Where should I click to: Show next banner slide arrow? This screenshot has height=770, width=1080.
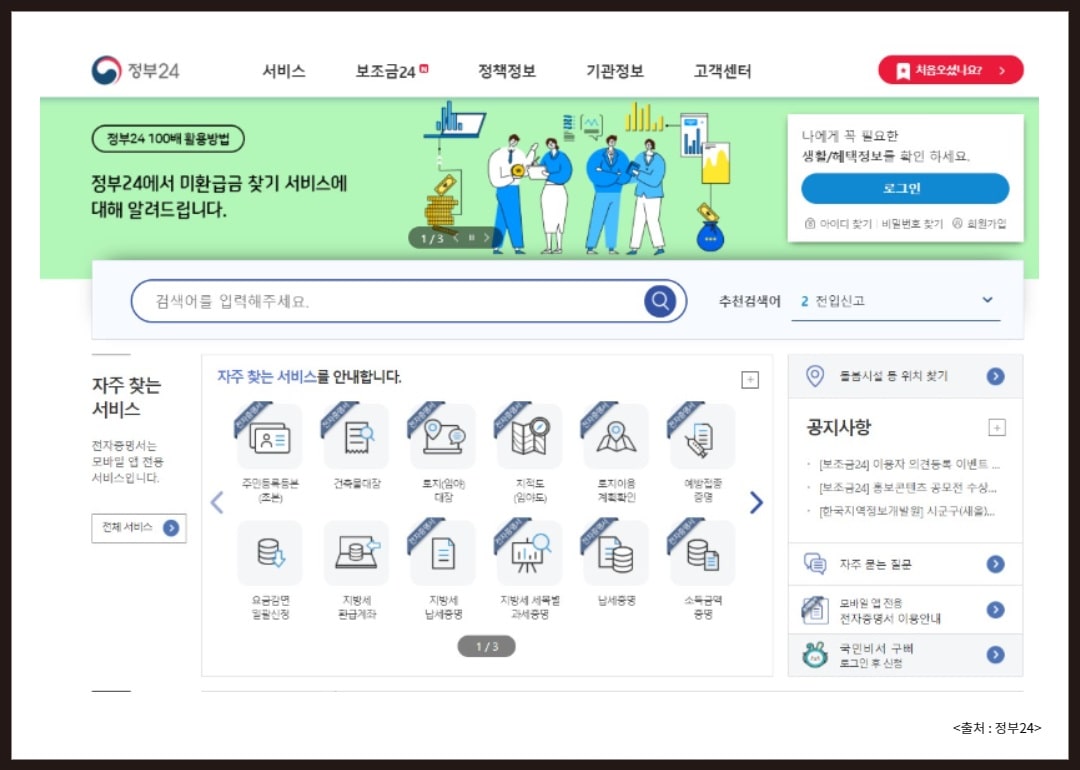point(487,238)
